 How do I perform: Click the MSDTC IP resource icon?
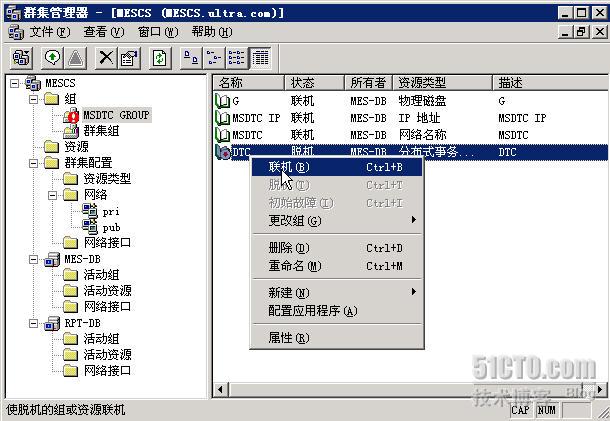(223, 118)
